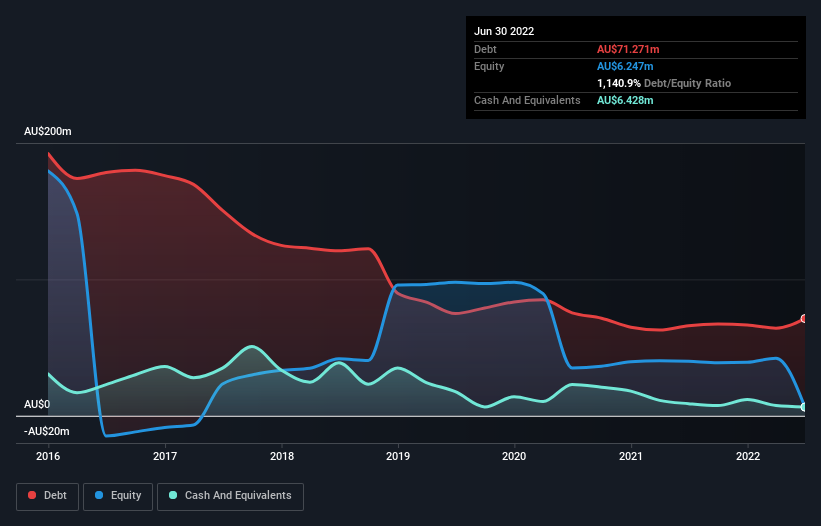The width and height of the screenshot is (821, 526).
Task: Click the blue Equity legend dot
Action: [x=99, y=495]
